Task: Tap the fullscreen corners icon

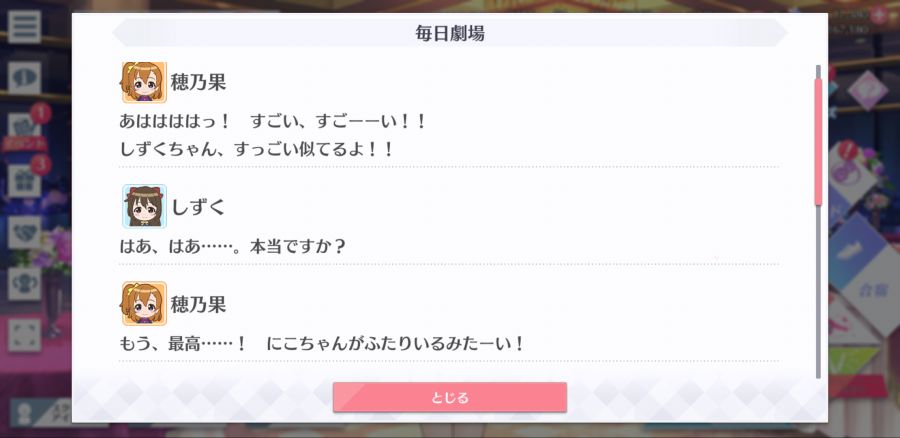Action: click(x=24, y=335)
